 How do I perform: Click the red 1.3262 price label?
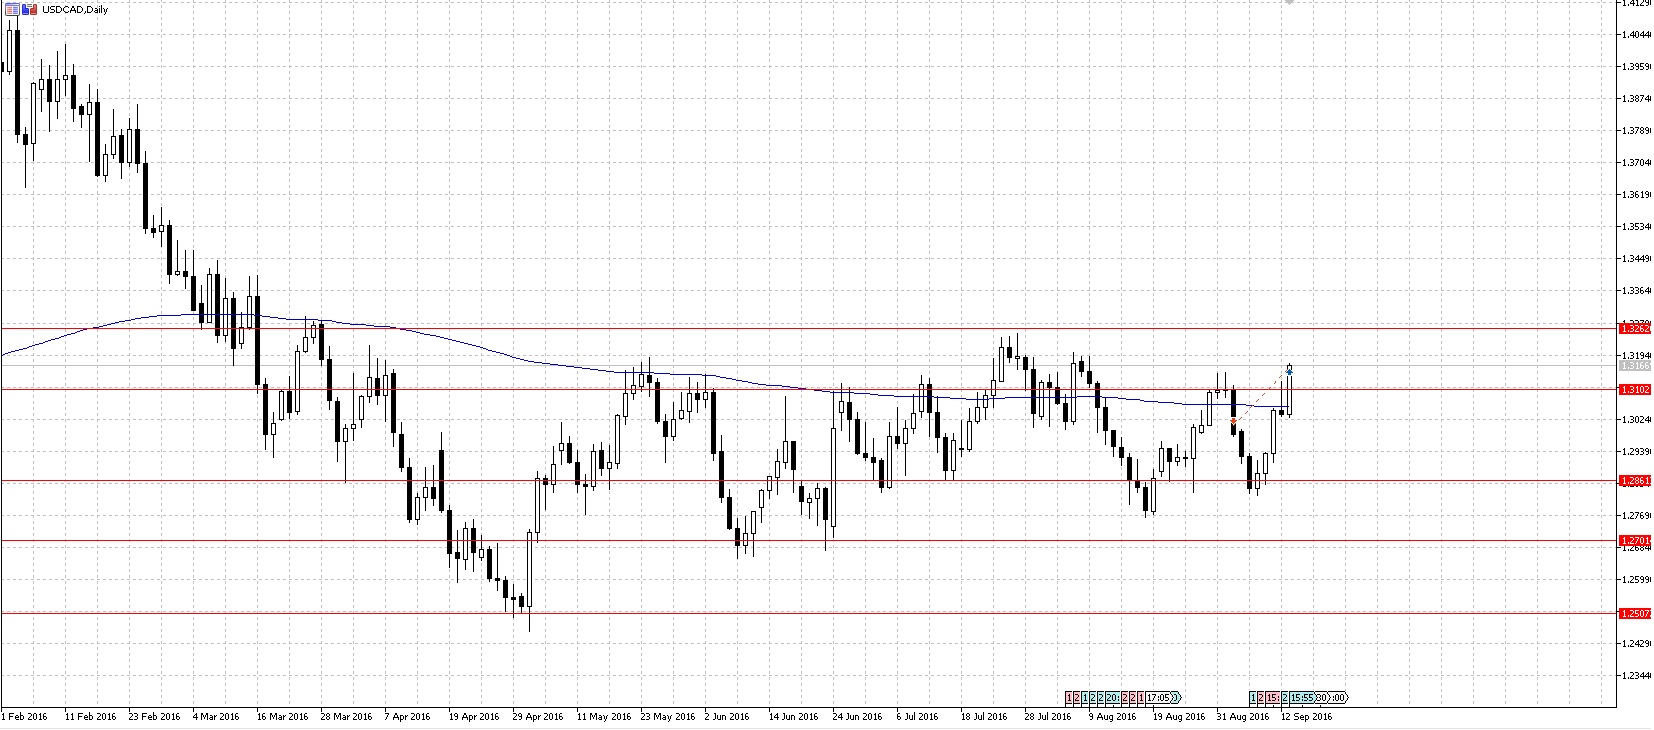(x=1634, y=328)
